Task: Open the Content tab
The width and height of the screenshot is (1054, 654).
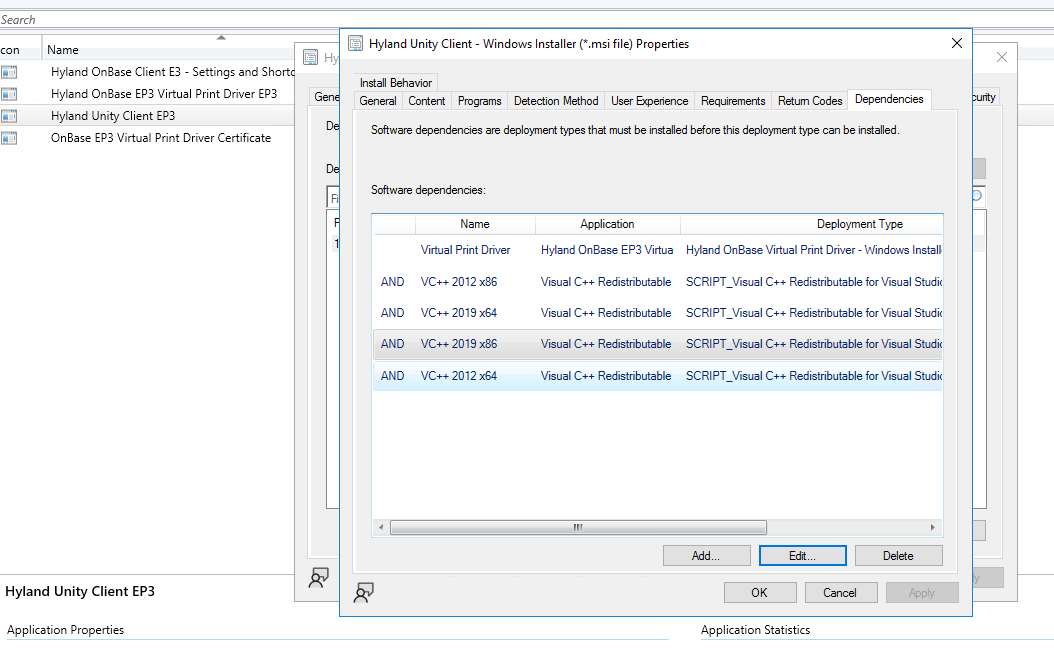Action: point(427,101)
